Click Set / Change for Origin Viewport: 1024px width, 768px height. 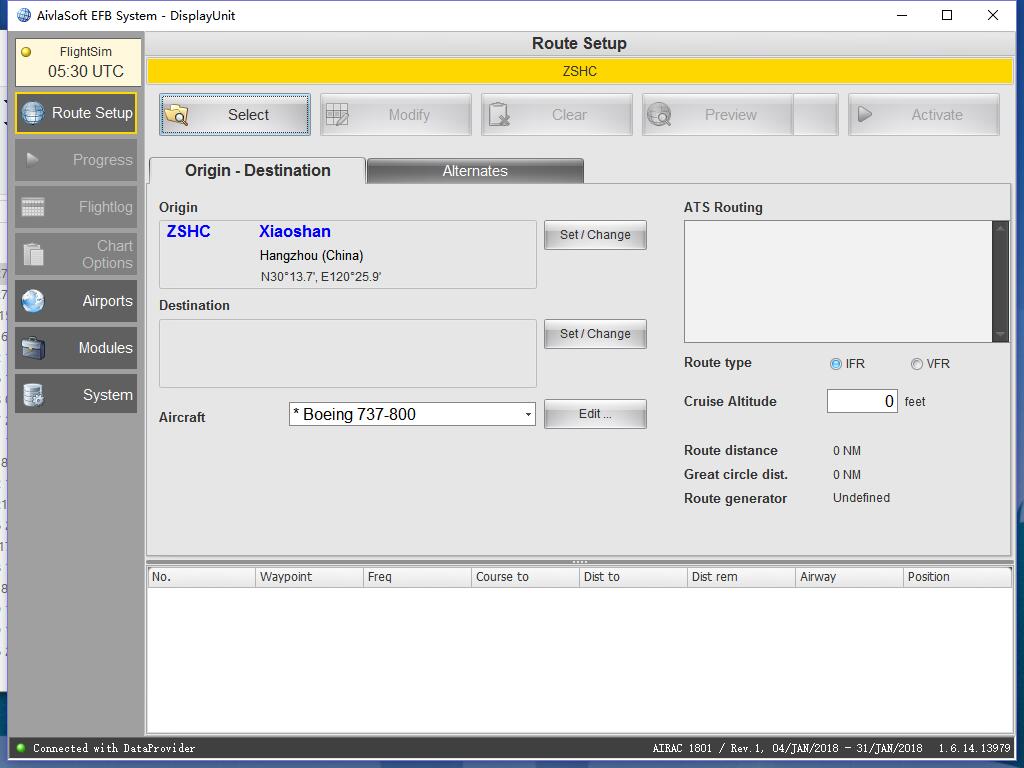click(595, 235)
